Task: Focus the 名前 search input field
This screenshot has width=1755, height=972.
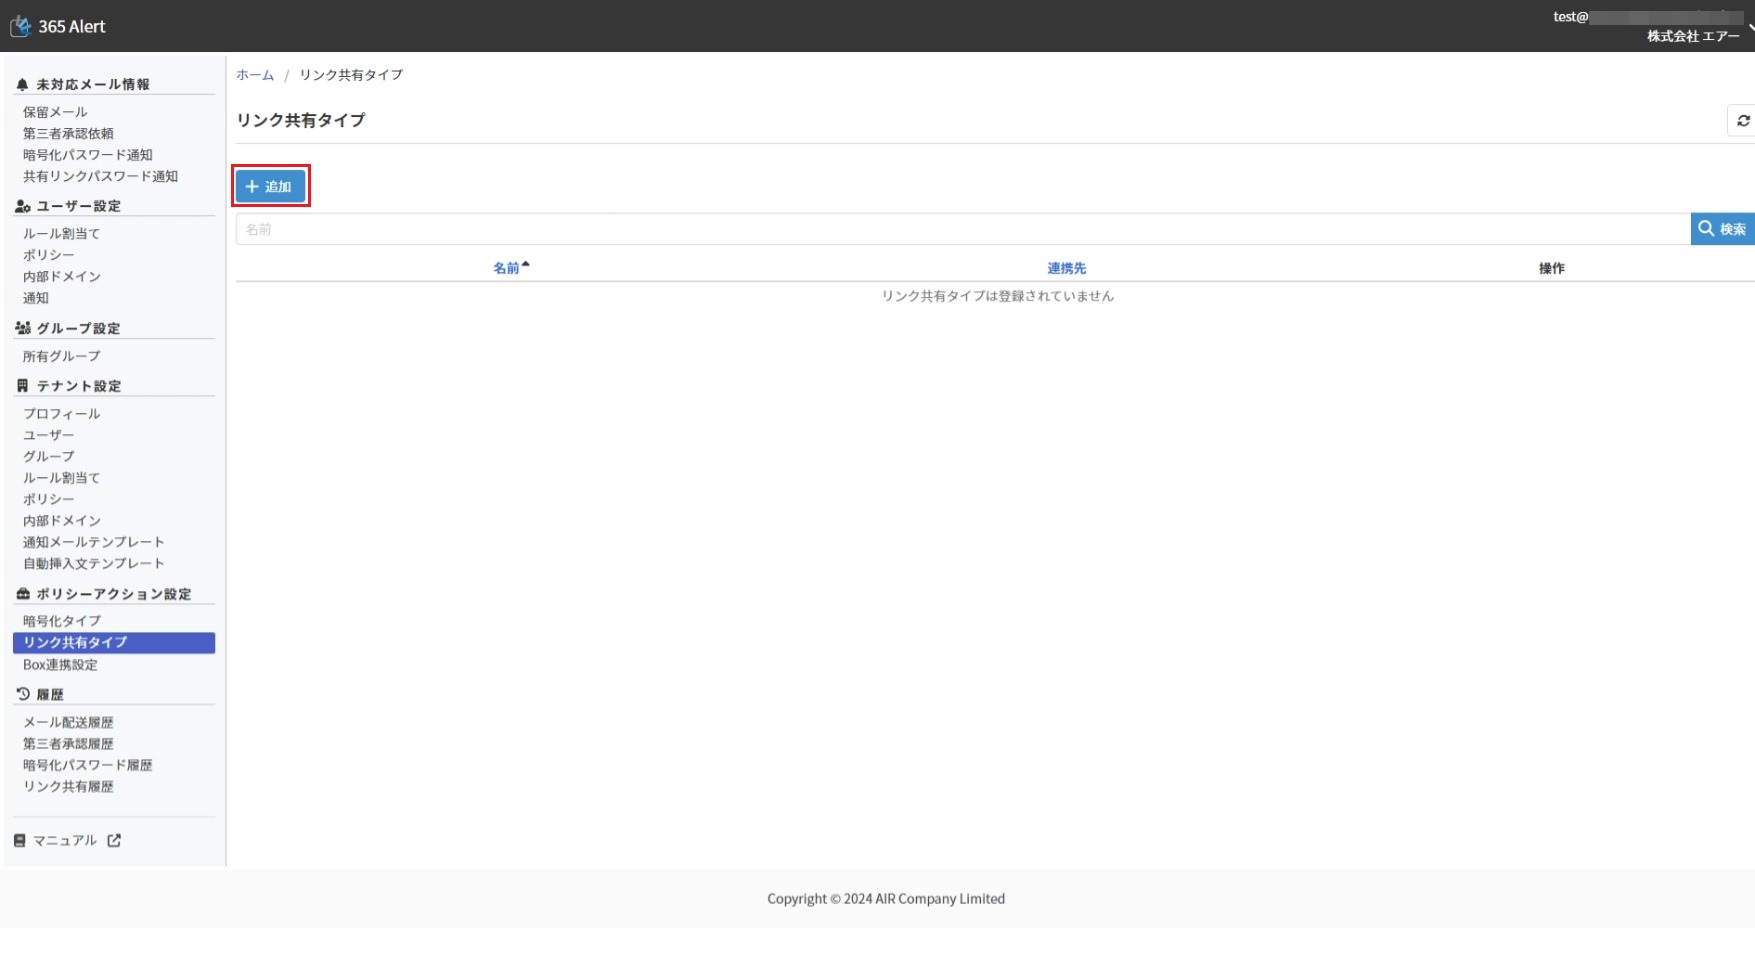Action: (962, 229)
